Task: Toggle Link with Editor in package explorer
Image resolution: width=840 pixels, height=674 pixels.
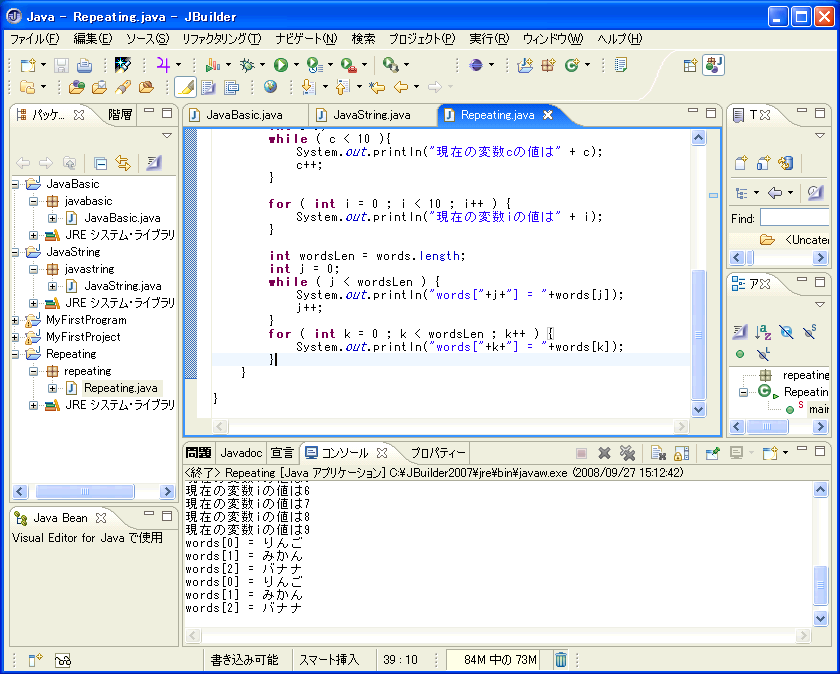Action: click(123, 163)
